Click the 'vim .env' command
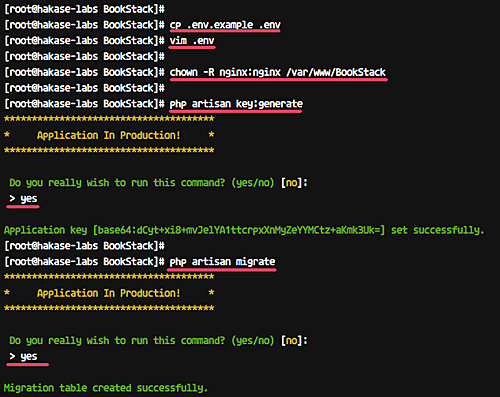The image size is (500, 397). [x=192, y=41]
